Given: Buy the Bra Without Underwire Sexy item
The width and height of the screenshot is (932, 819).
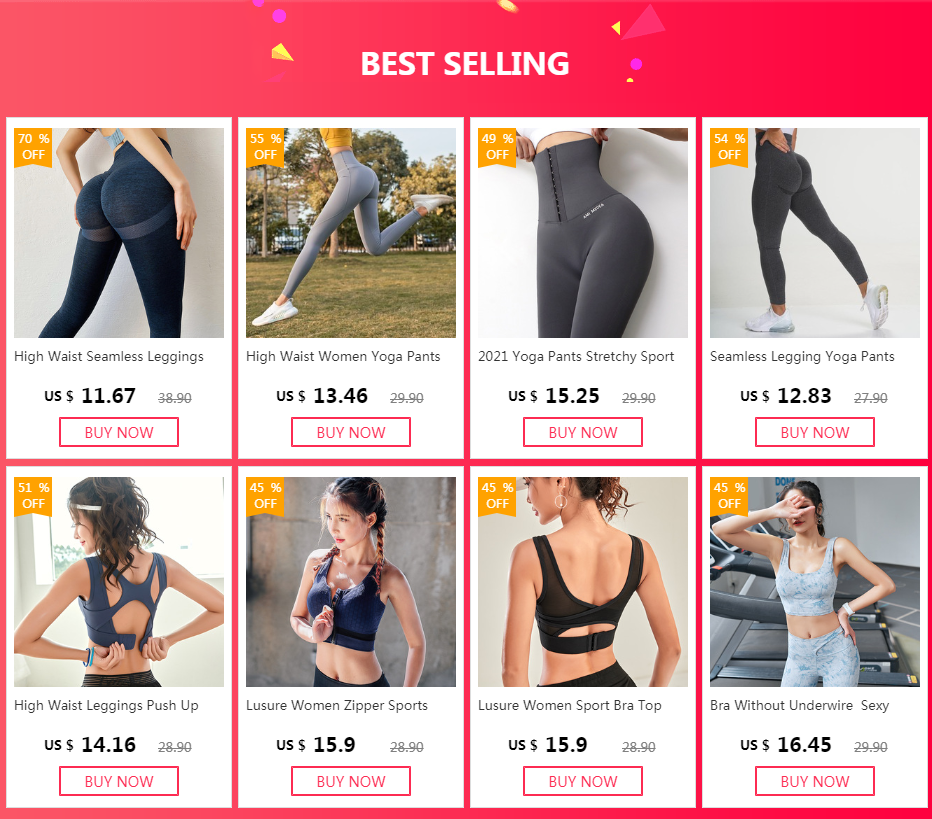Looking at the screenshot, I should (x=814, y=781).
